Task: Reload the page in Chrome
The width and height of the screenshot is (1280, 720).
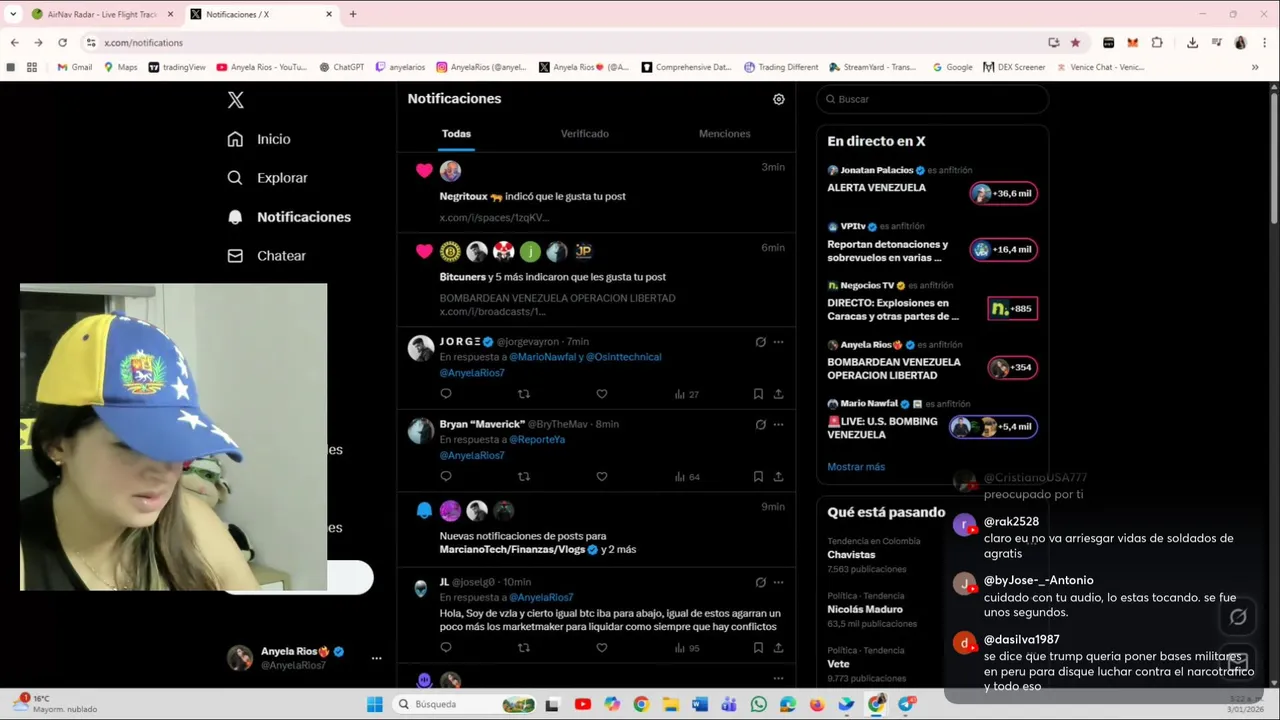Action: 62,42
